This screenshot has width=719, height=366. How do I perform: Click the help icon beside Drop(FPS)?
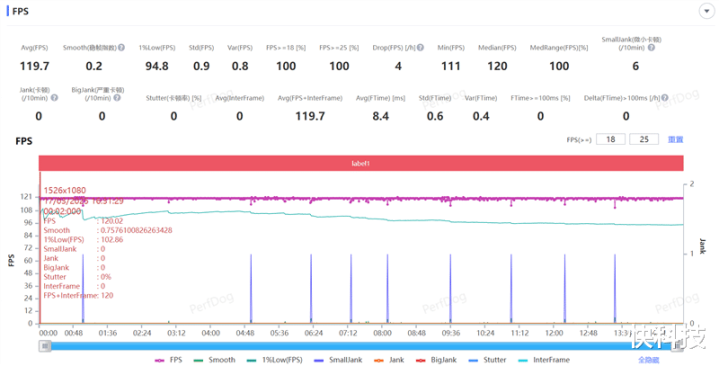click(420, 47)
